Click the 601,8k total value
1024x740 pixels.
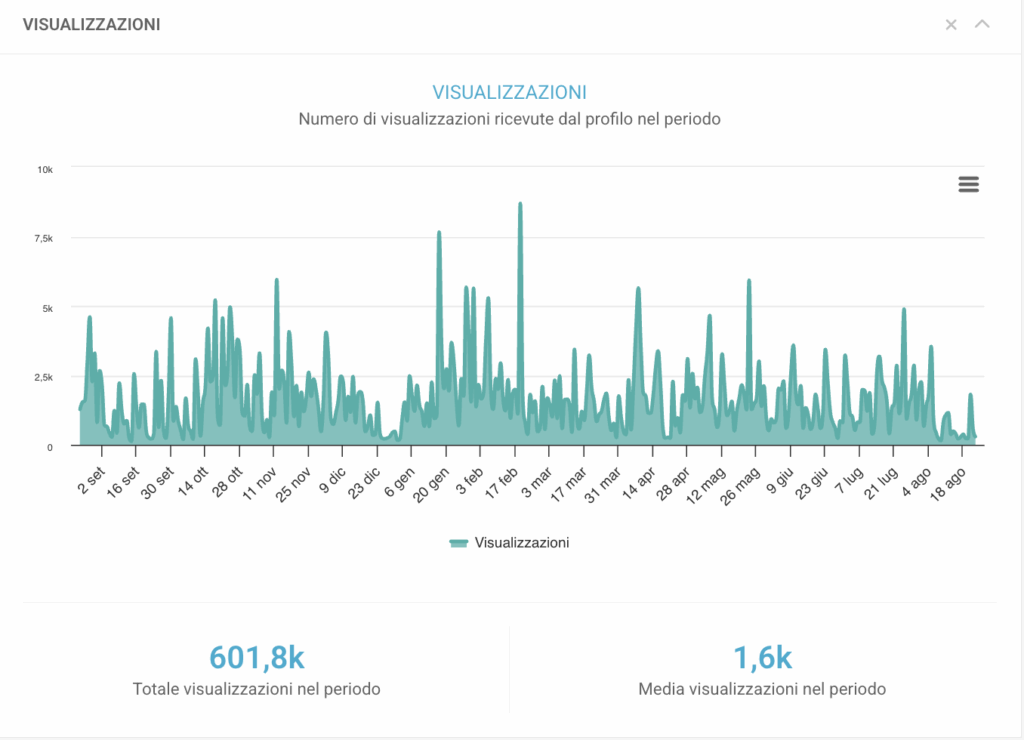pos(257,657)
